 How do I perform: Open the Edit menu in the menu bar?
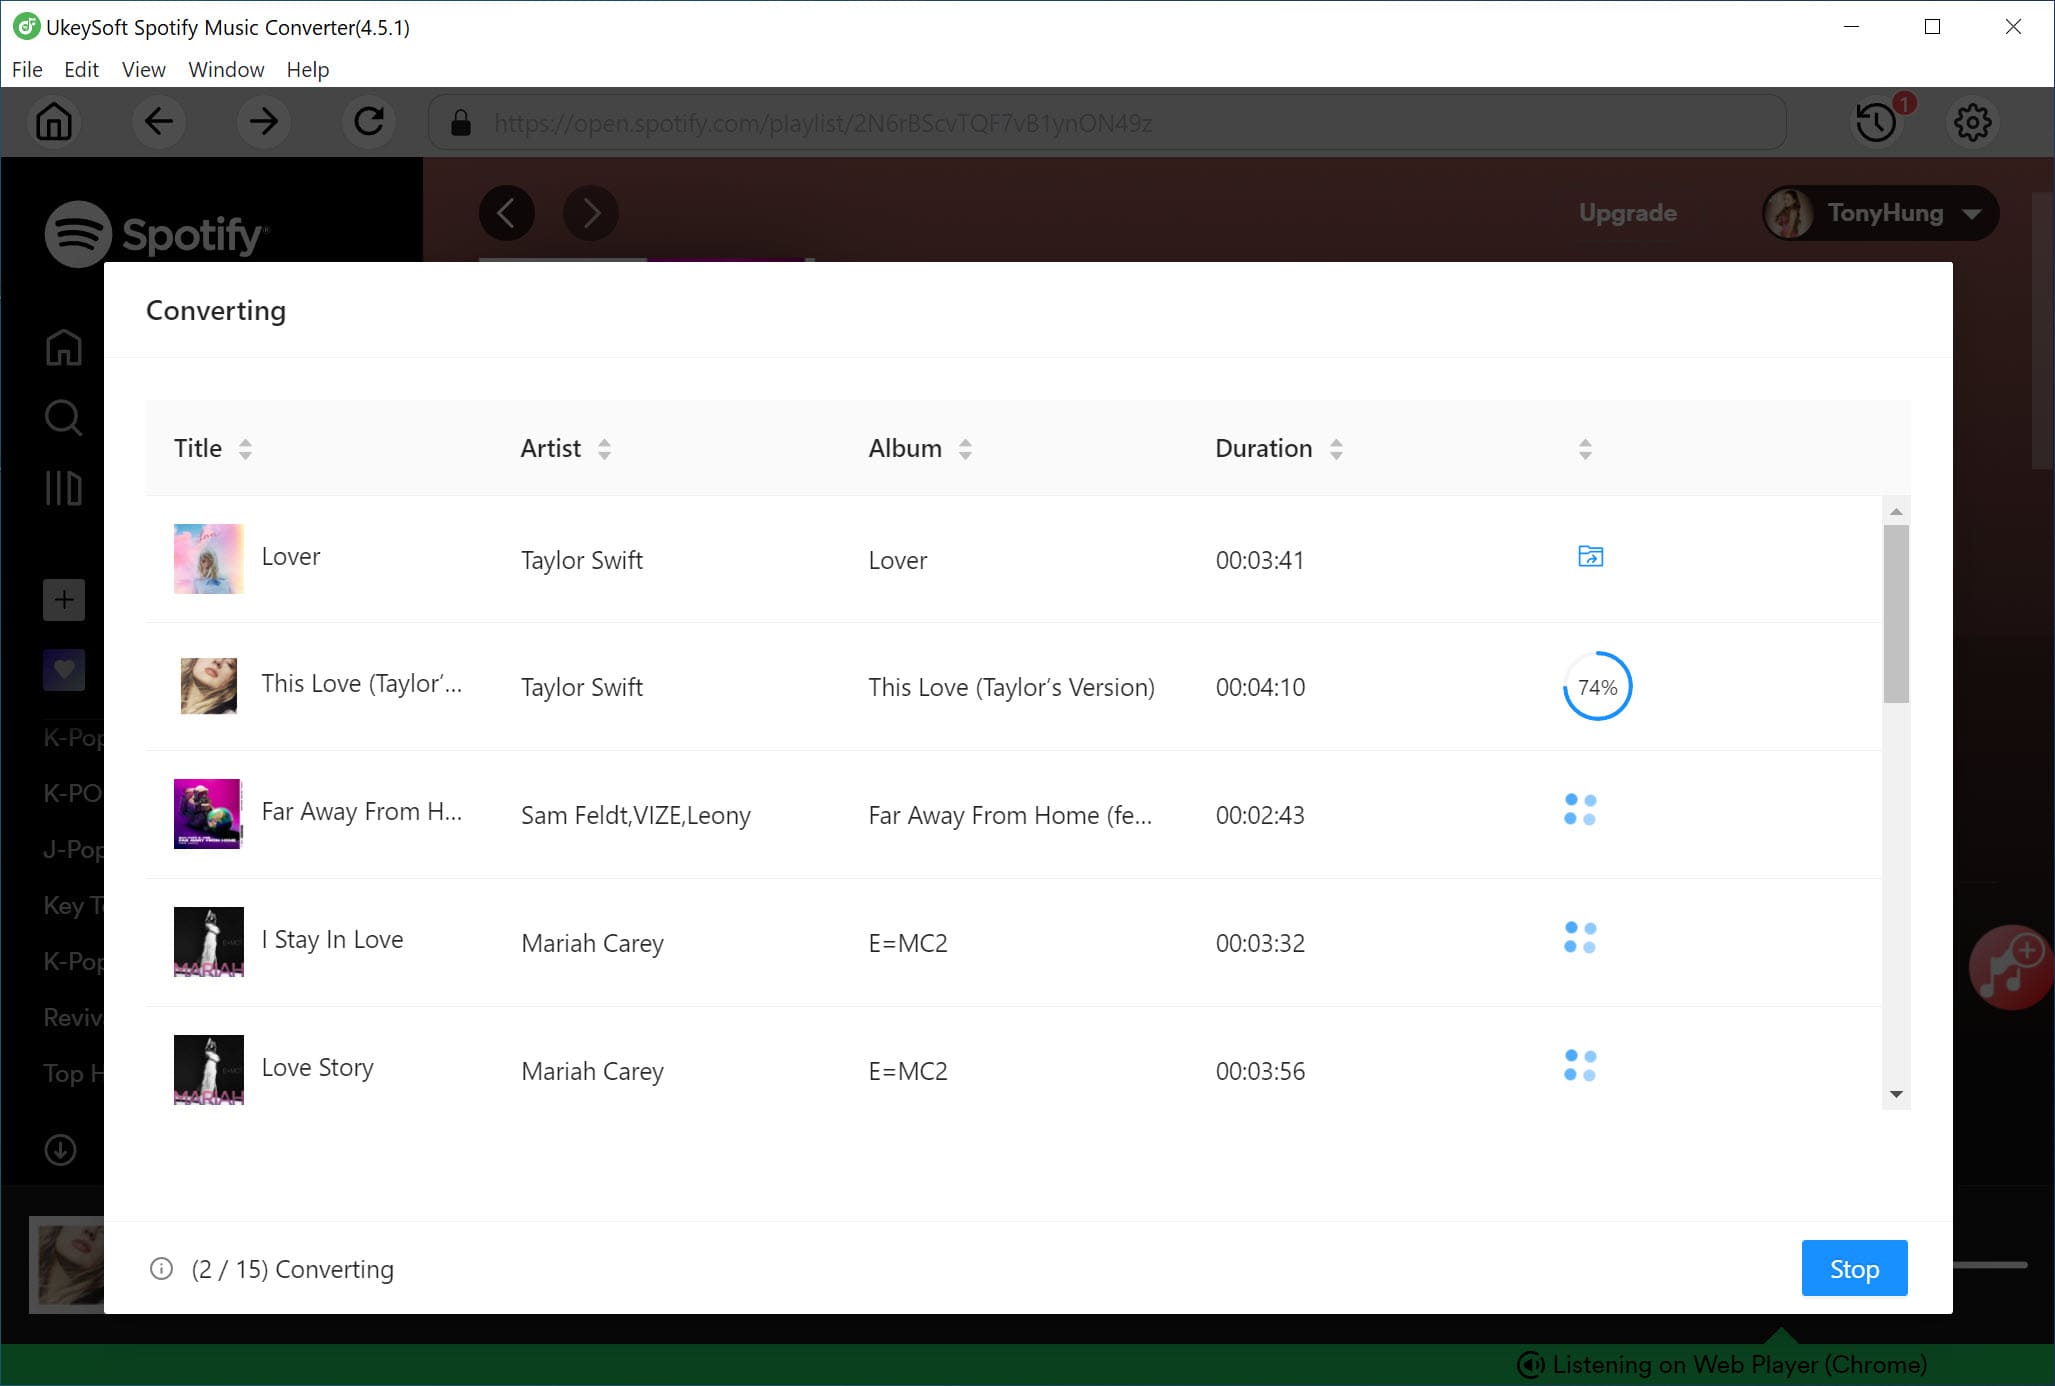click(x=80, y=68)
